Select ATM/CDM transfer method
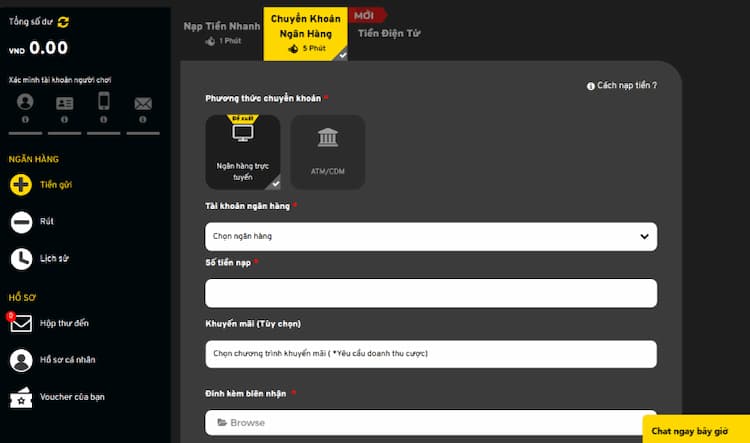The image size is (750, 443). tap(327, 152)
